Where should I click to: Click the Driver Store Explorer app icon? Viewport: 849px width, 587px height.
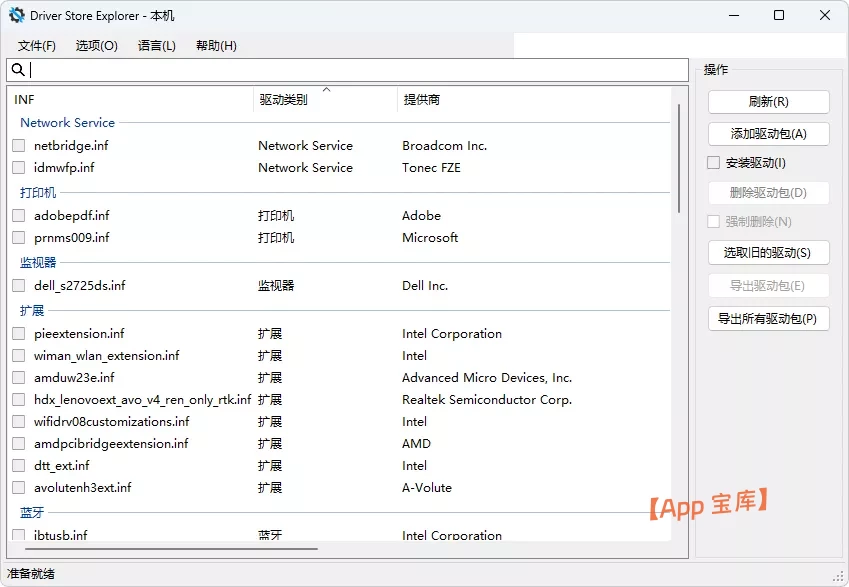pos(17,15)
